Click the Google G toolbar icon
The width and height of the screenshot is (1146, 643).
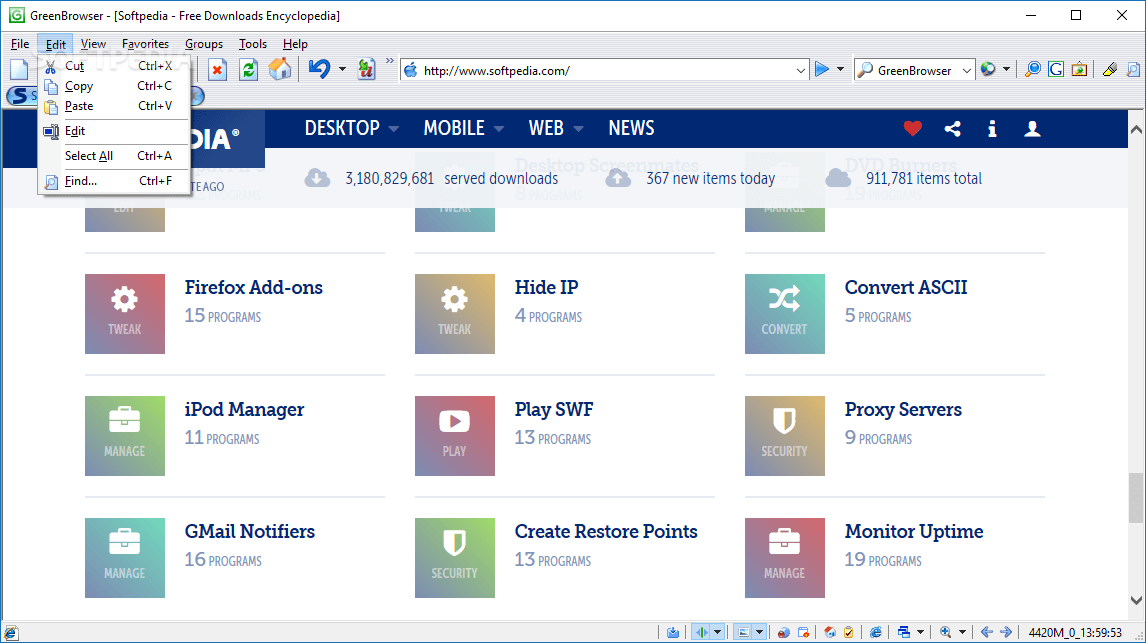tap(1056, 70)
